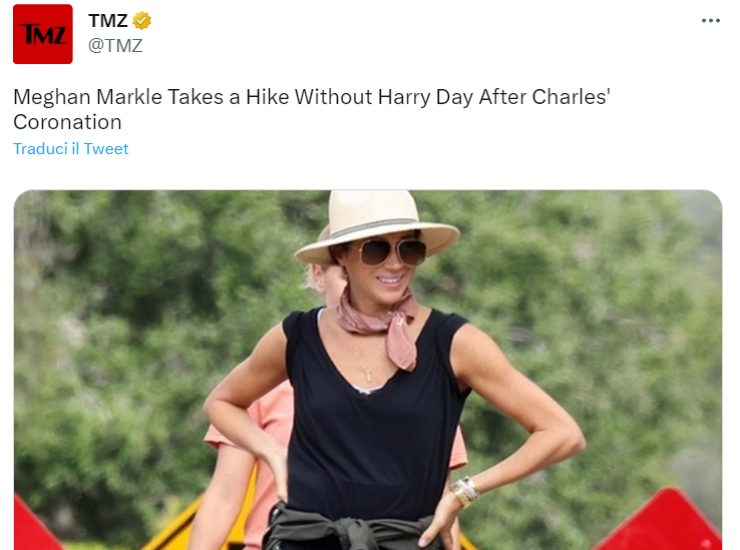740x550 pixels.
Task: Click the Traduci il Tweet link
Action: click(x=71, y=149)
